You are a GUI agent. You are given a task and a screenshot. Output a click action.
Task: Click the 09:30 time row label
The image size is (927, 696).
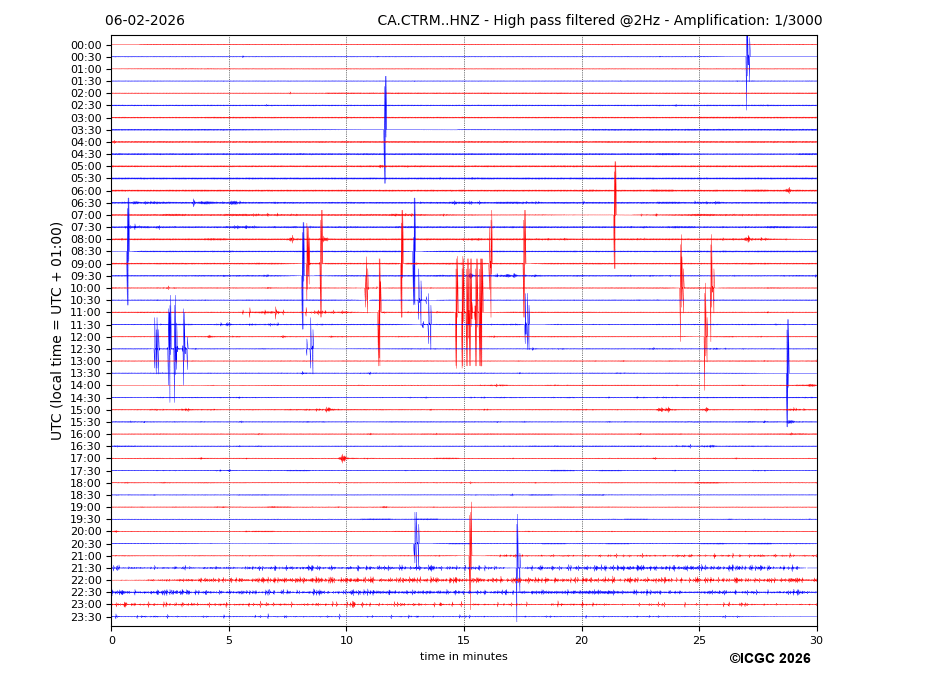click(x=86, y=276)
